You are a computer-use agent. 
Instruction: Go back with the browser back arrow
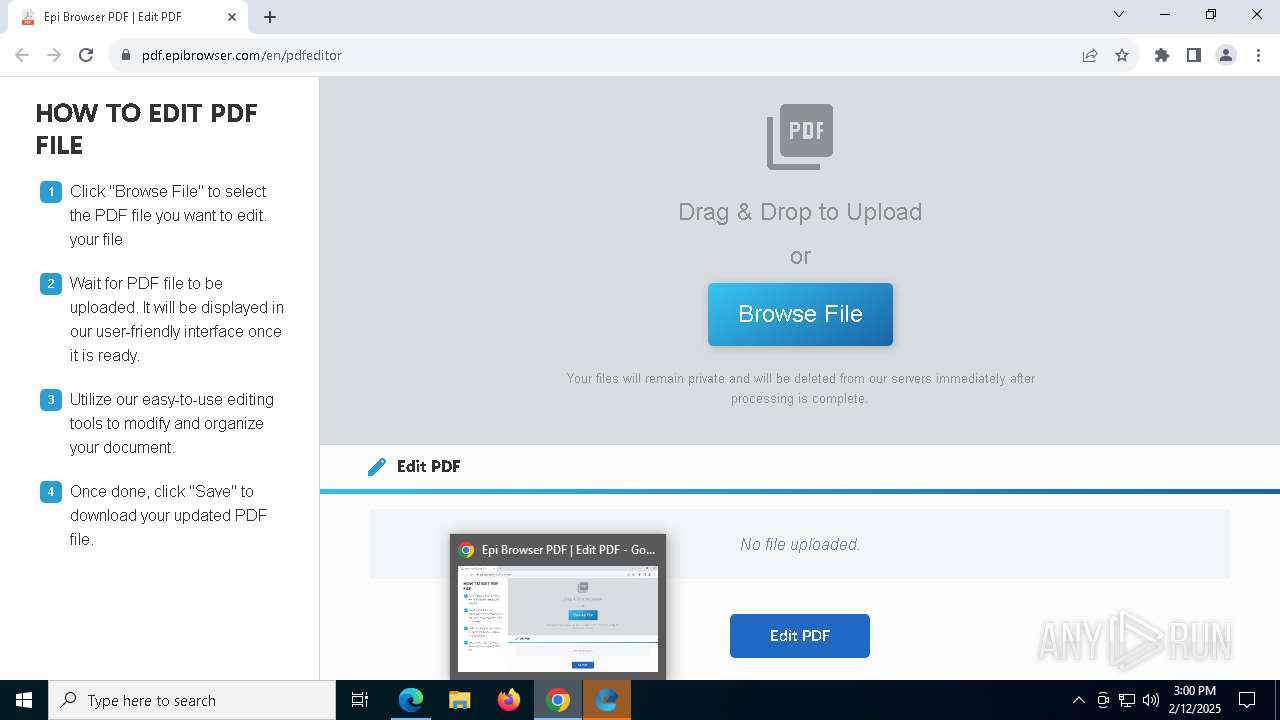pos(22,55)
